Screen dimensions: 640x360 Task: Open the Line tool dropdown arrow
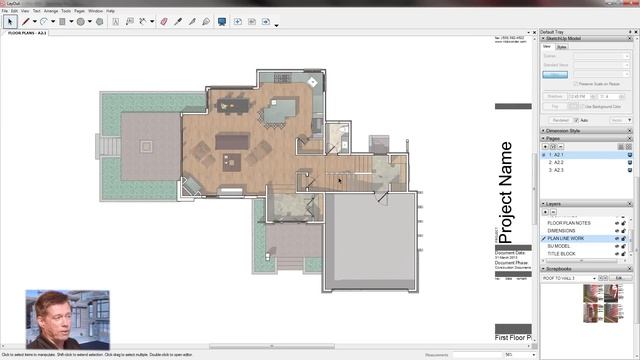[x=35, y=22]
